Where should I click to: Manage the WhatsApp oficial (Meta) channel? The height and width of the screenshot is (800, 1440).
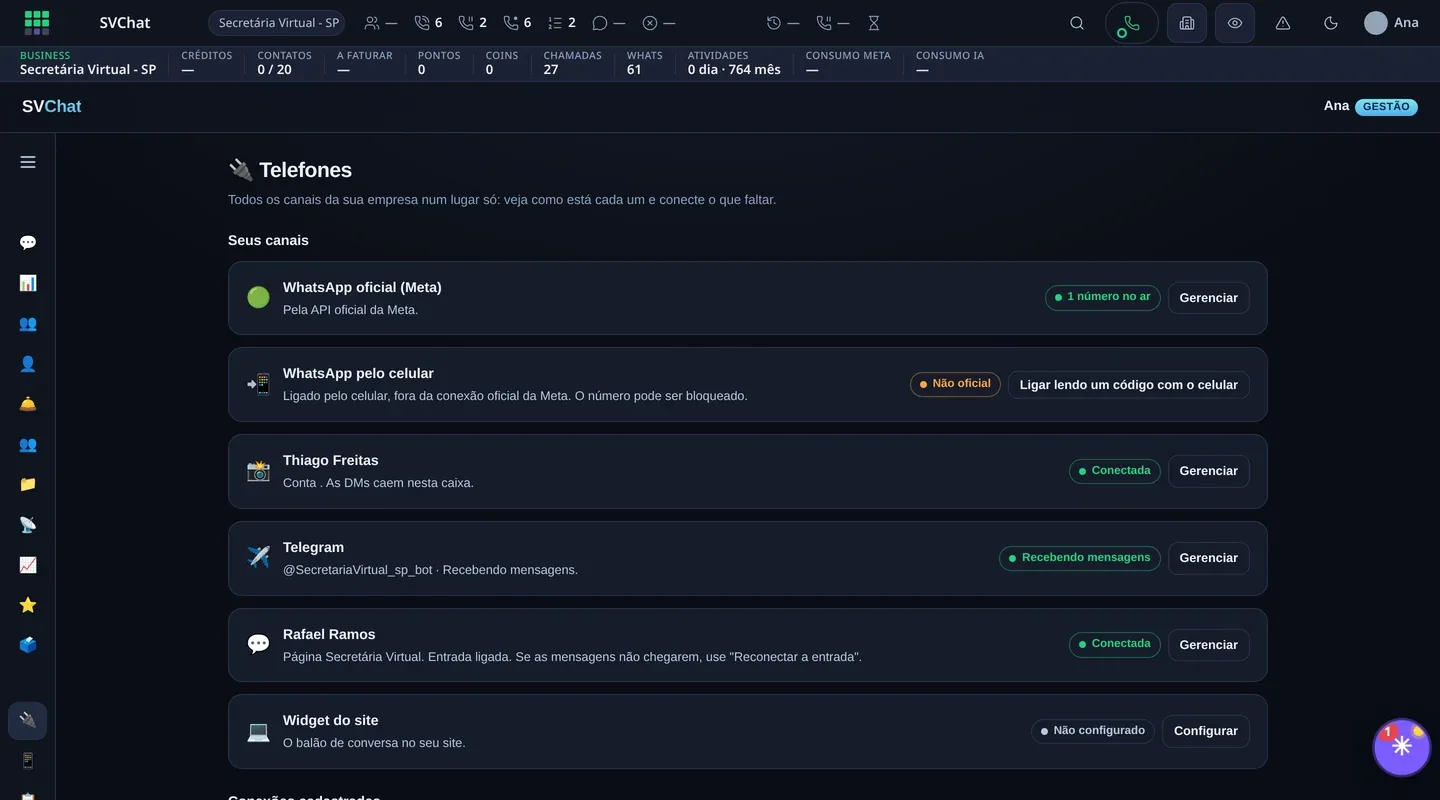pyautogui.click(x=1208, y=298)
